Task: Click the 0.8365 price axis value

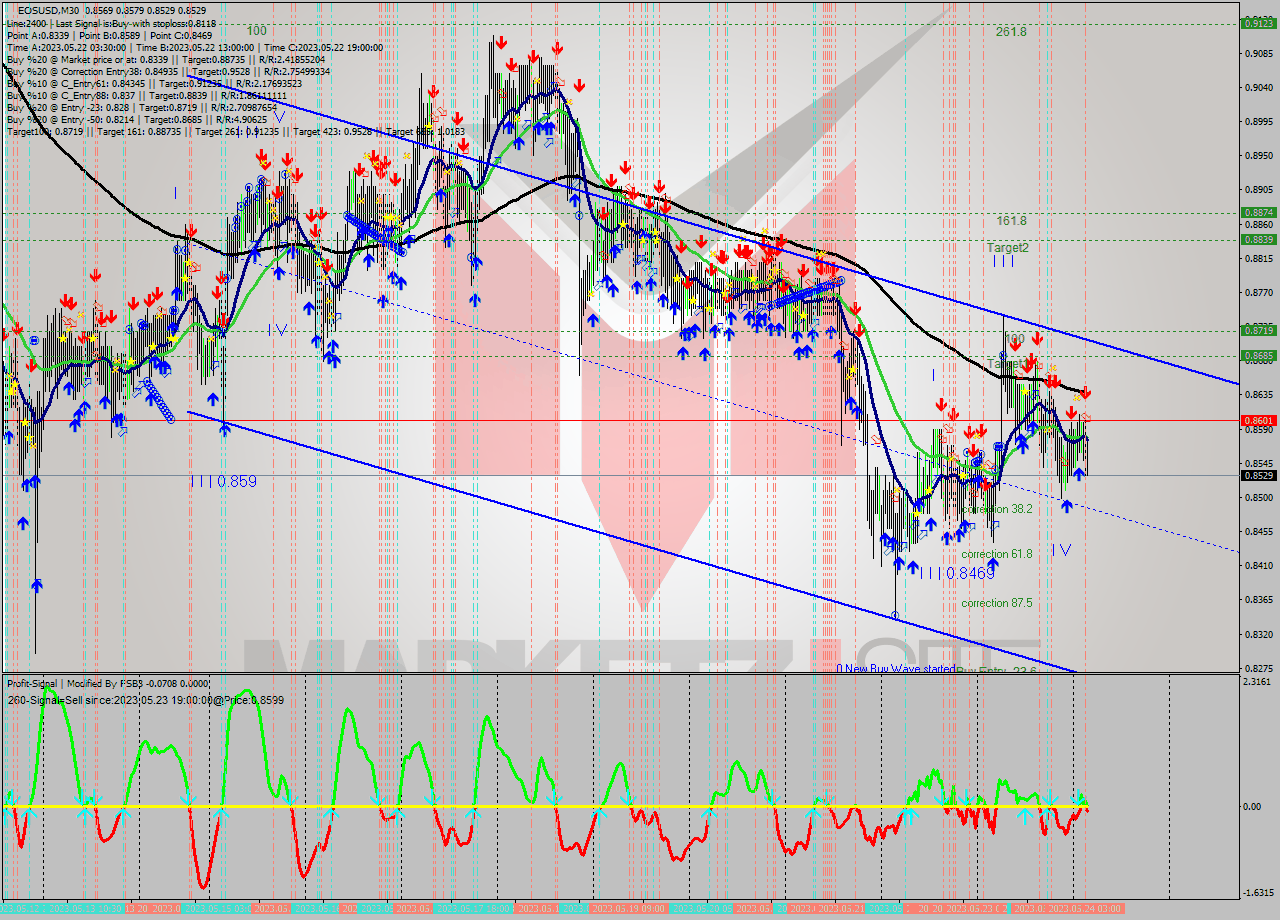Action: tap(1257, 600)
